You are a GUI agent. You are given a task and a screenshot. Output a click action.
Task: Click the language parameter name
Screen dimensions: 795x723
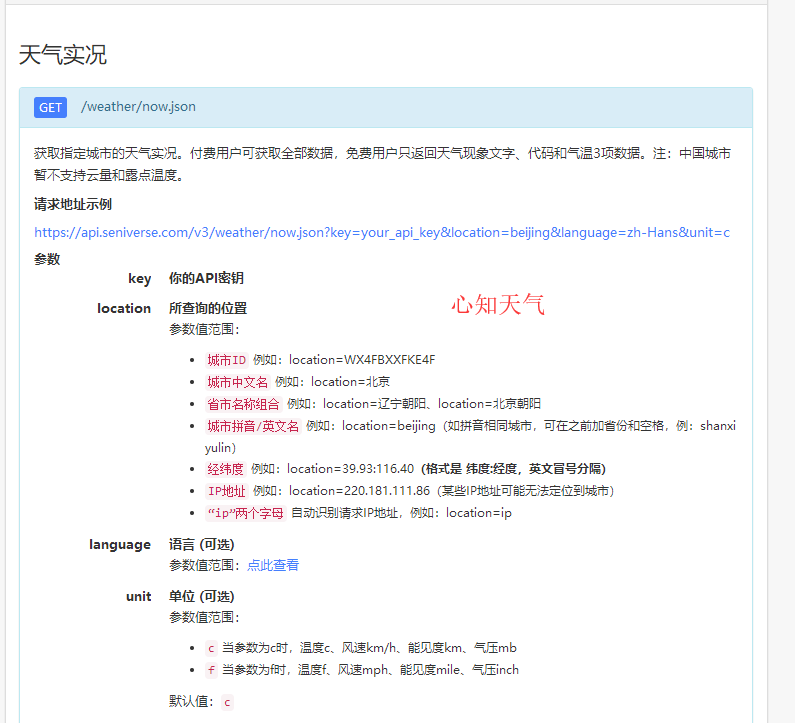point(120,545)
